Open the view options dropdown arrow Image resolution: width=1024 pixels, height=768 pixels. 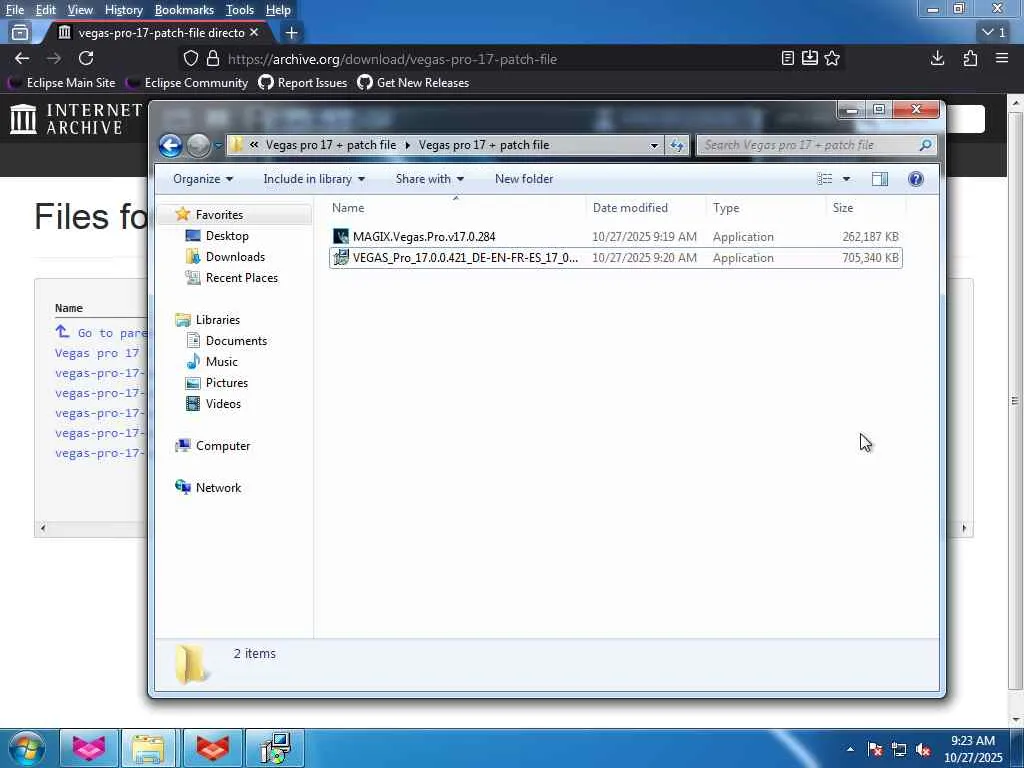tap(846, 179)
